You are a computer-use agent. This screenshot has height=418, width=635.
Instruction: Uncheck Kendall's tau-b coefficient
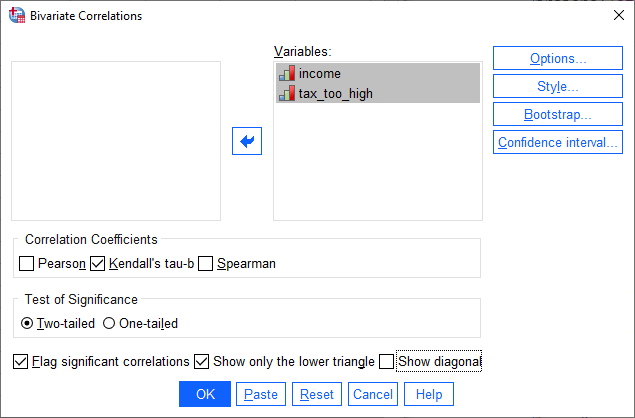pos(98,264)
